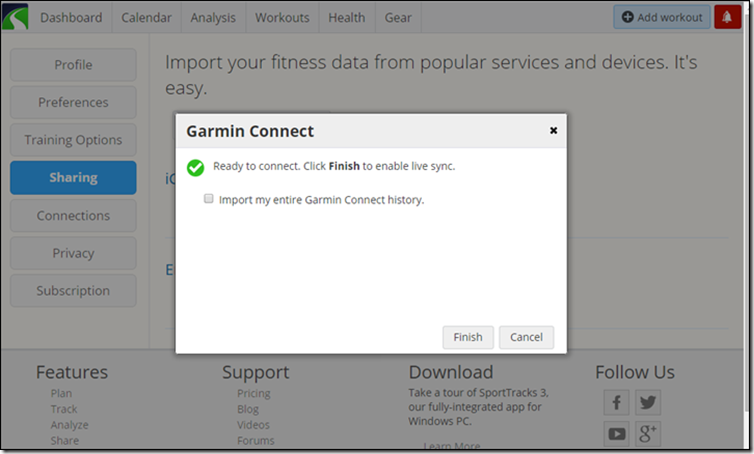Image resolution: width=754 pixels, height=454 pixels.
Task: Open the Facebook follow icon
Action: tap(617, 403)
